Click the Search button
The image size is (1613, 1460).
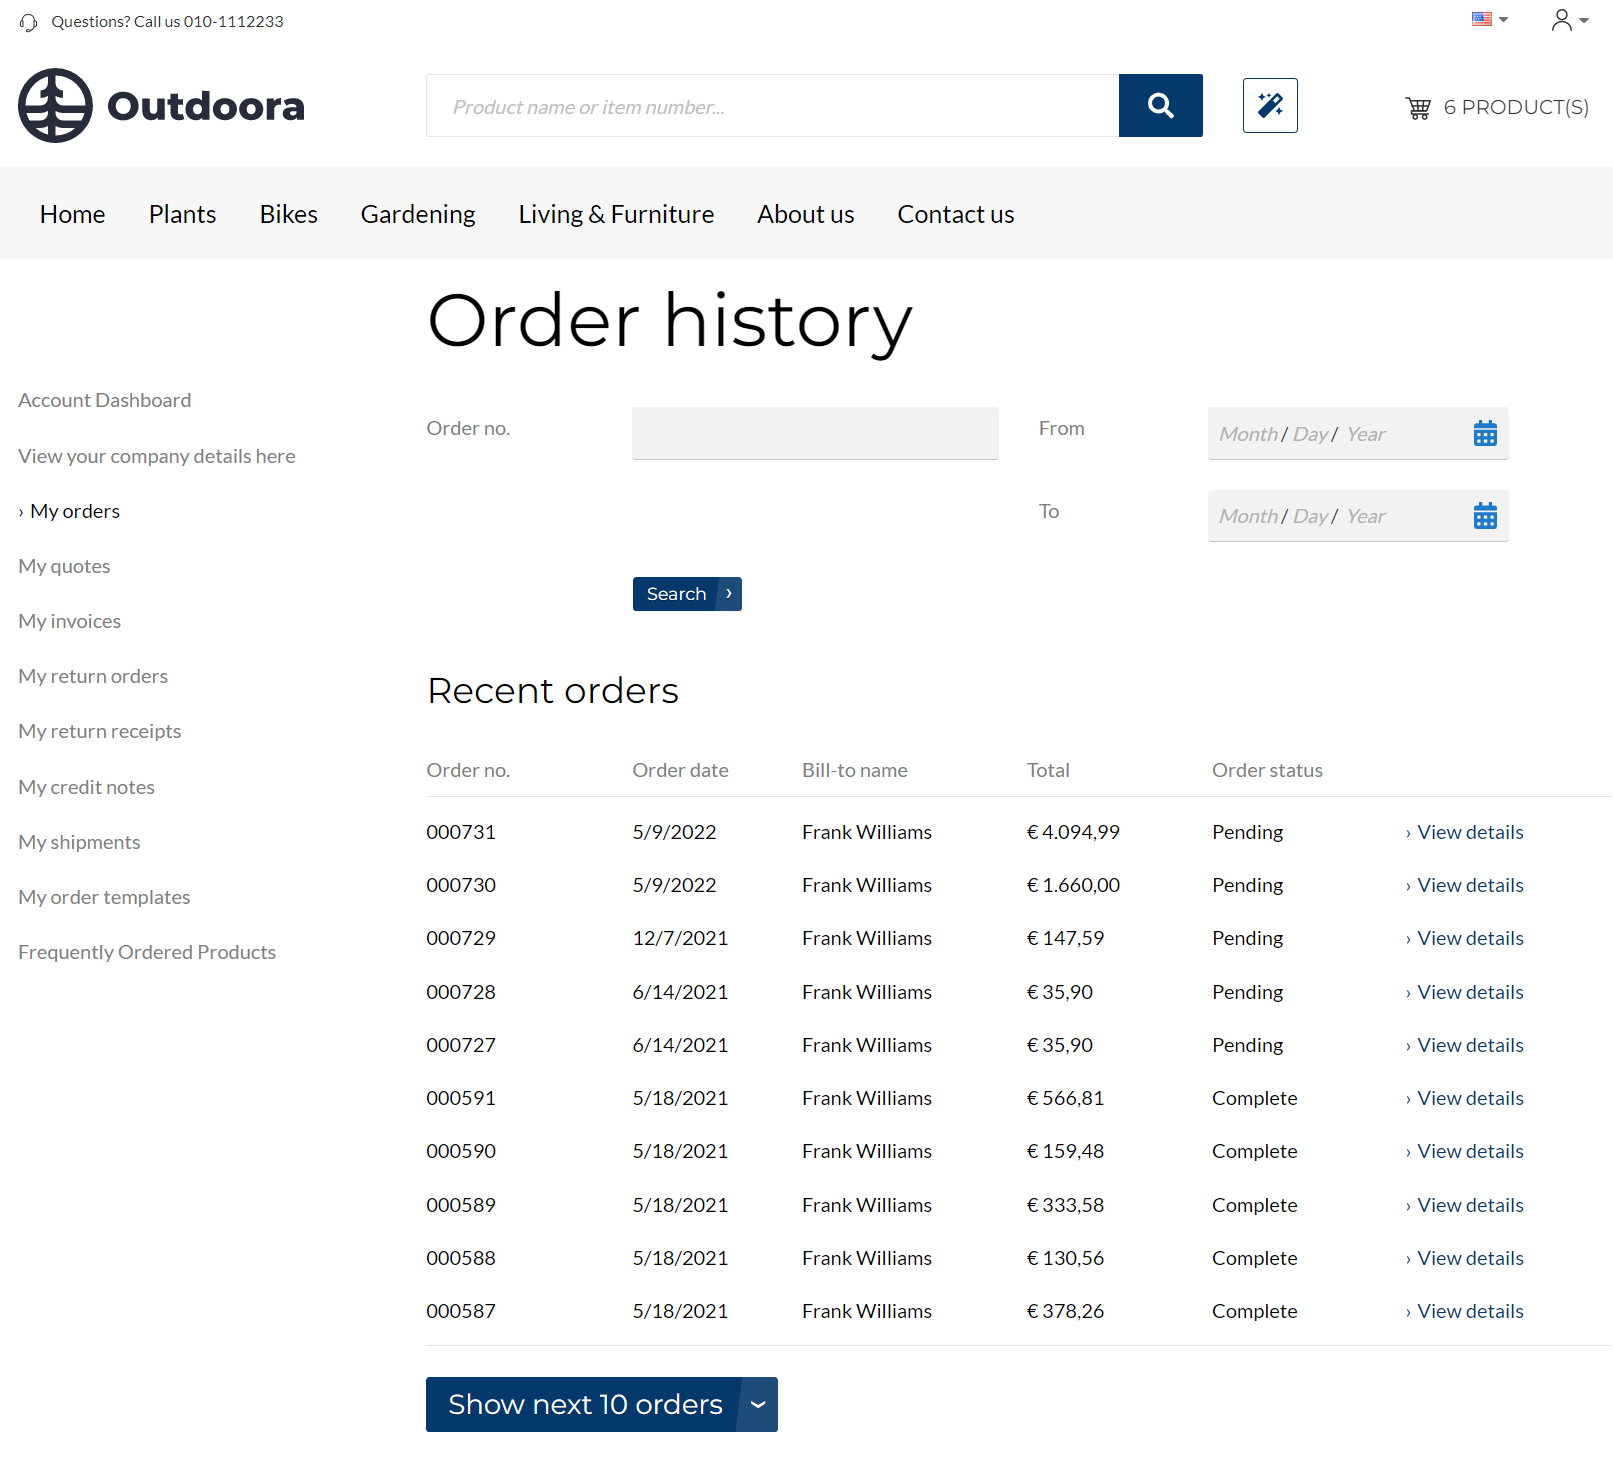point(687,593)
